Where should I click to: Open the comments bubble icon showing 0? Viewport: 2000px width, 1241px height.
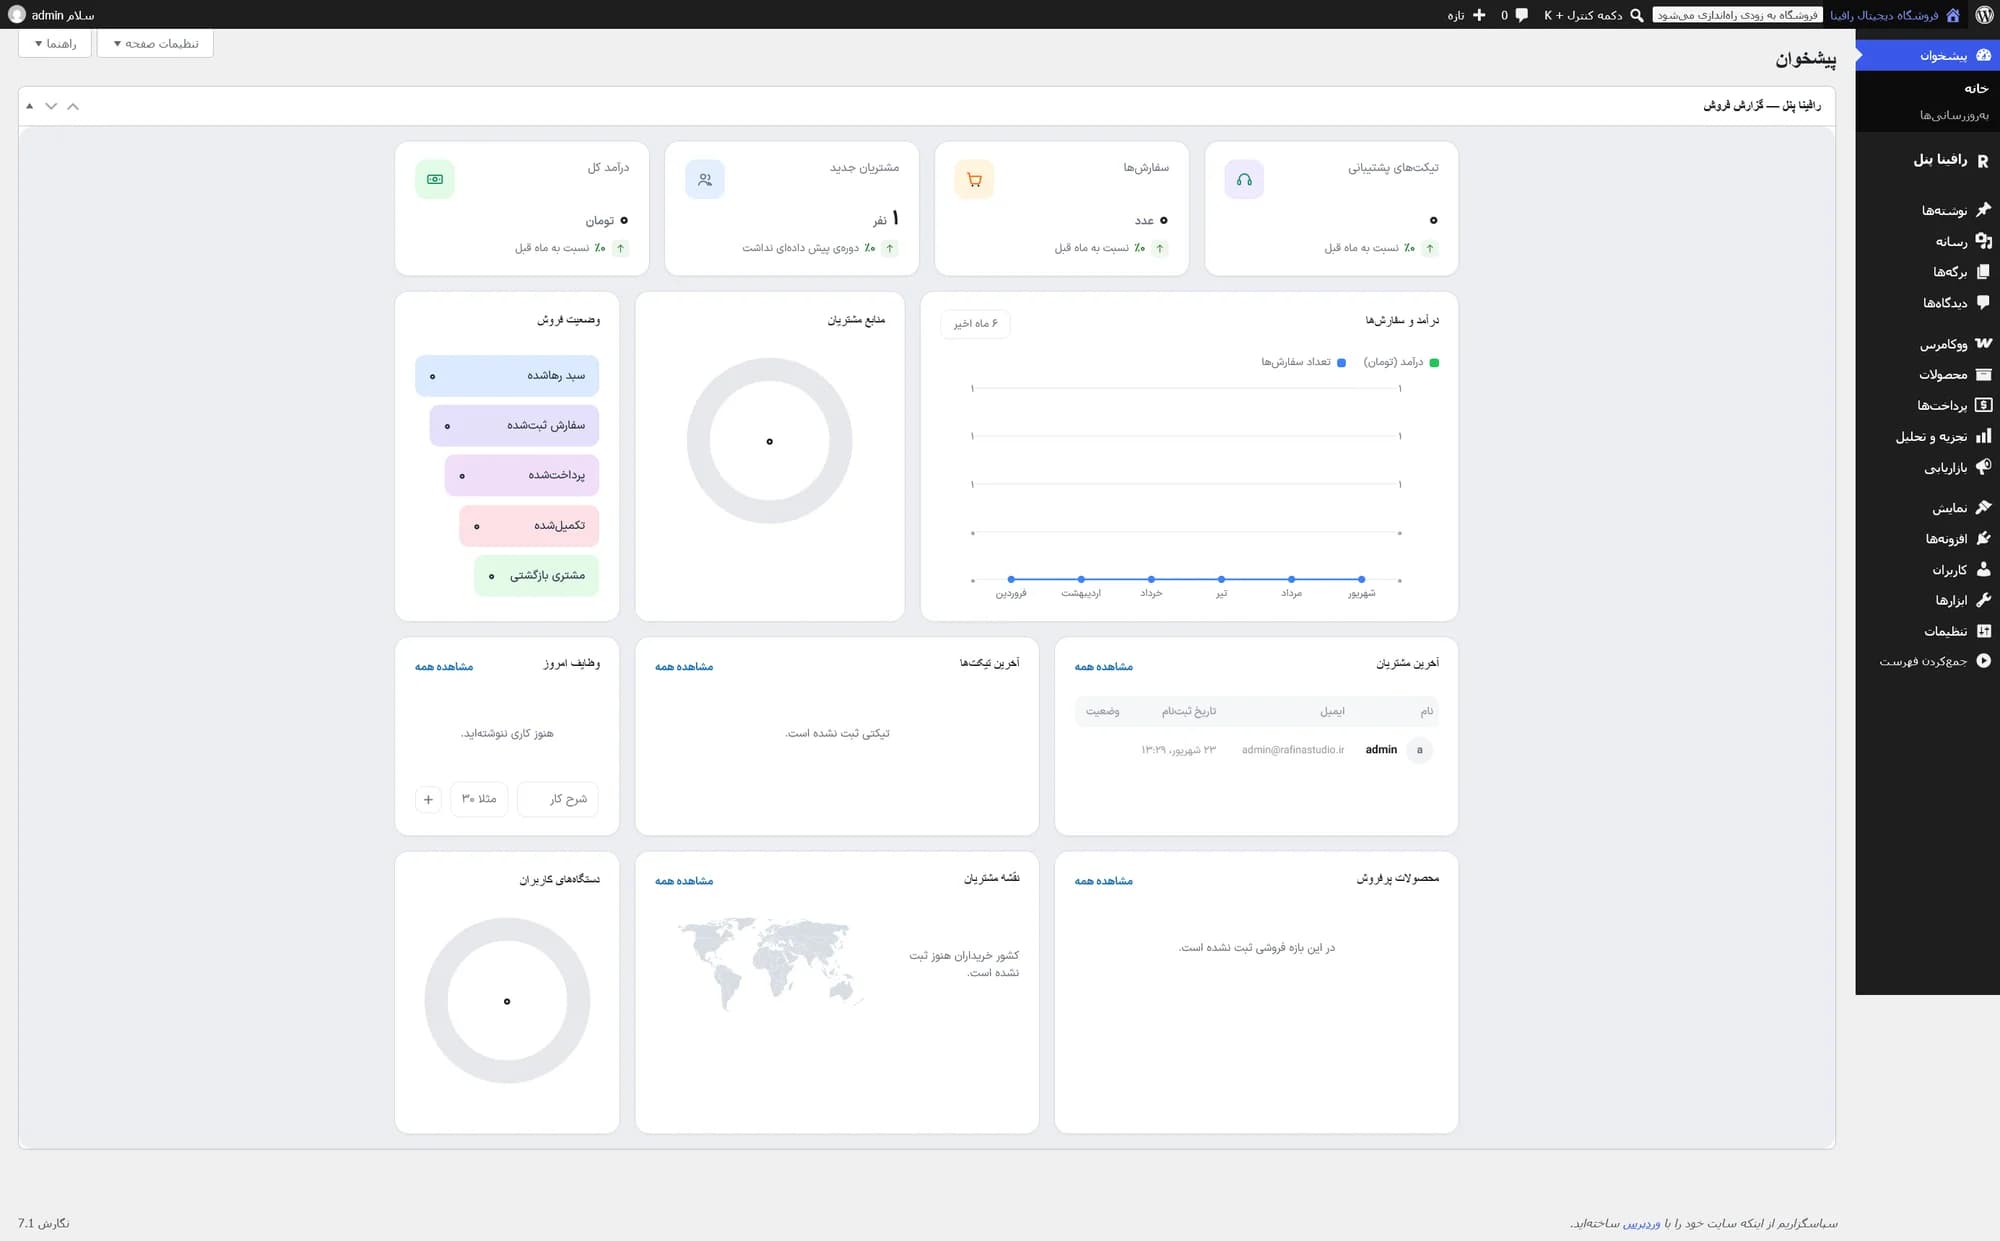click(x=1521, y=15)
